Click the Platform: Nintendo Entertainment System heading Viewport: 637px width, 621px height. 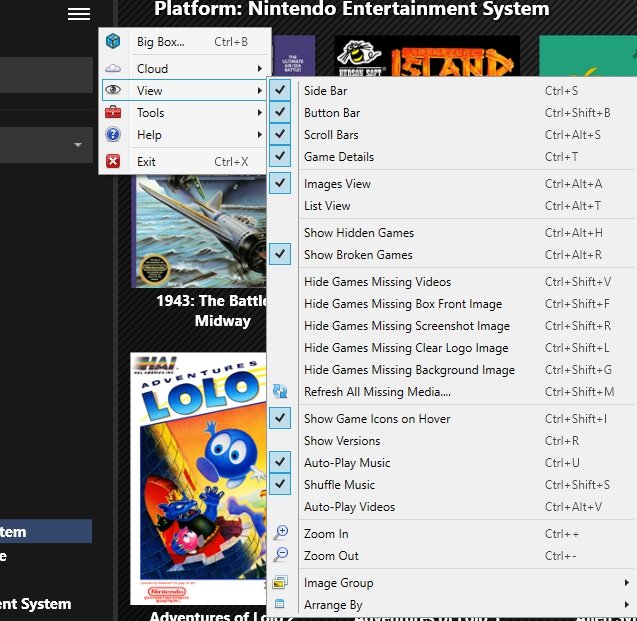[351, 9]
